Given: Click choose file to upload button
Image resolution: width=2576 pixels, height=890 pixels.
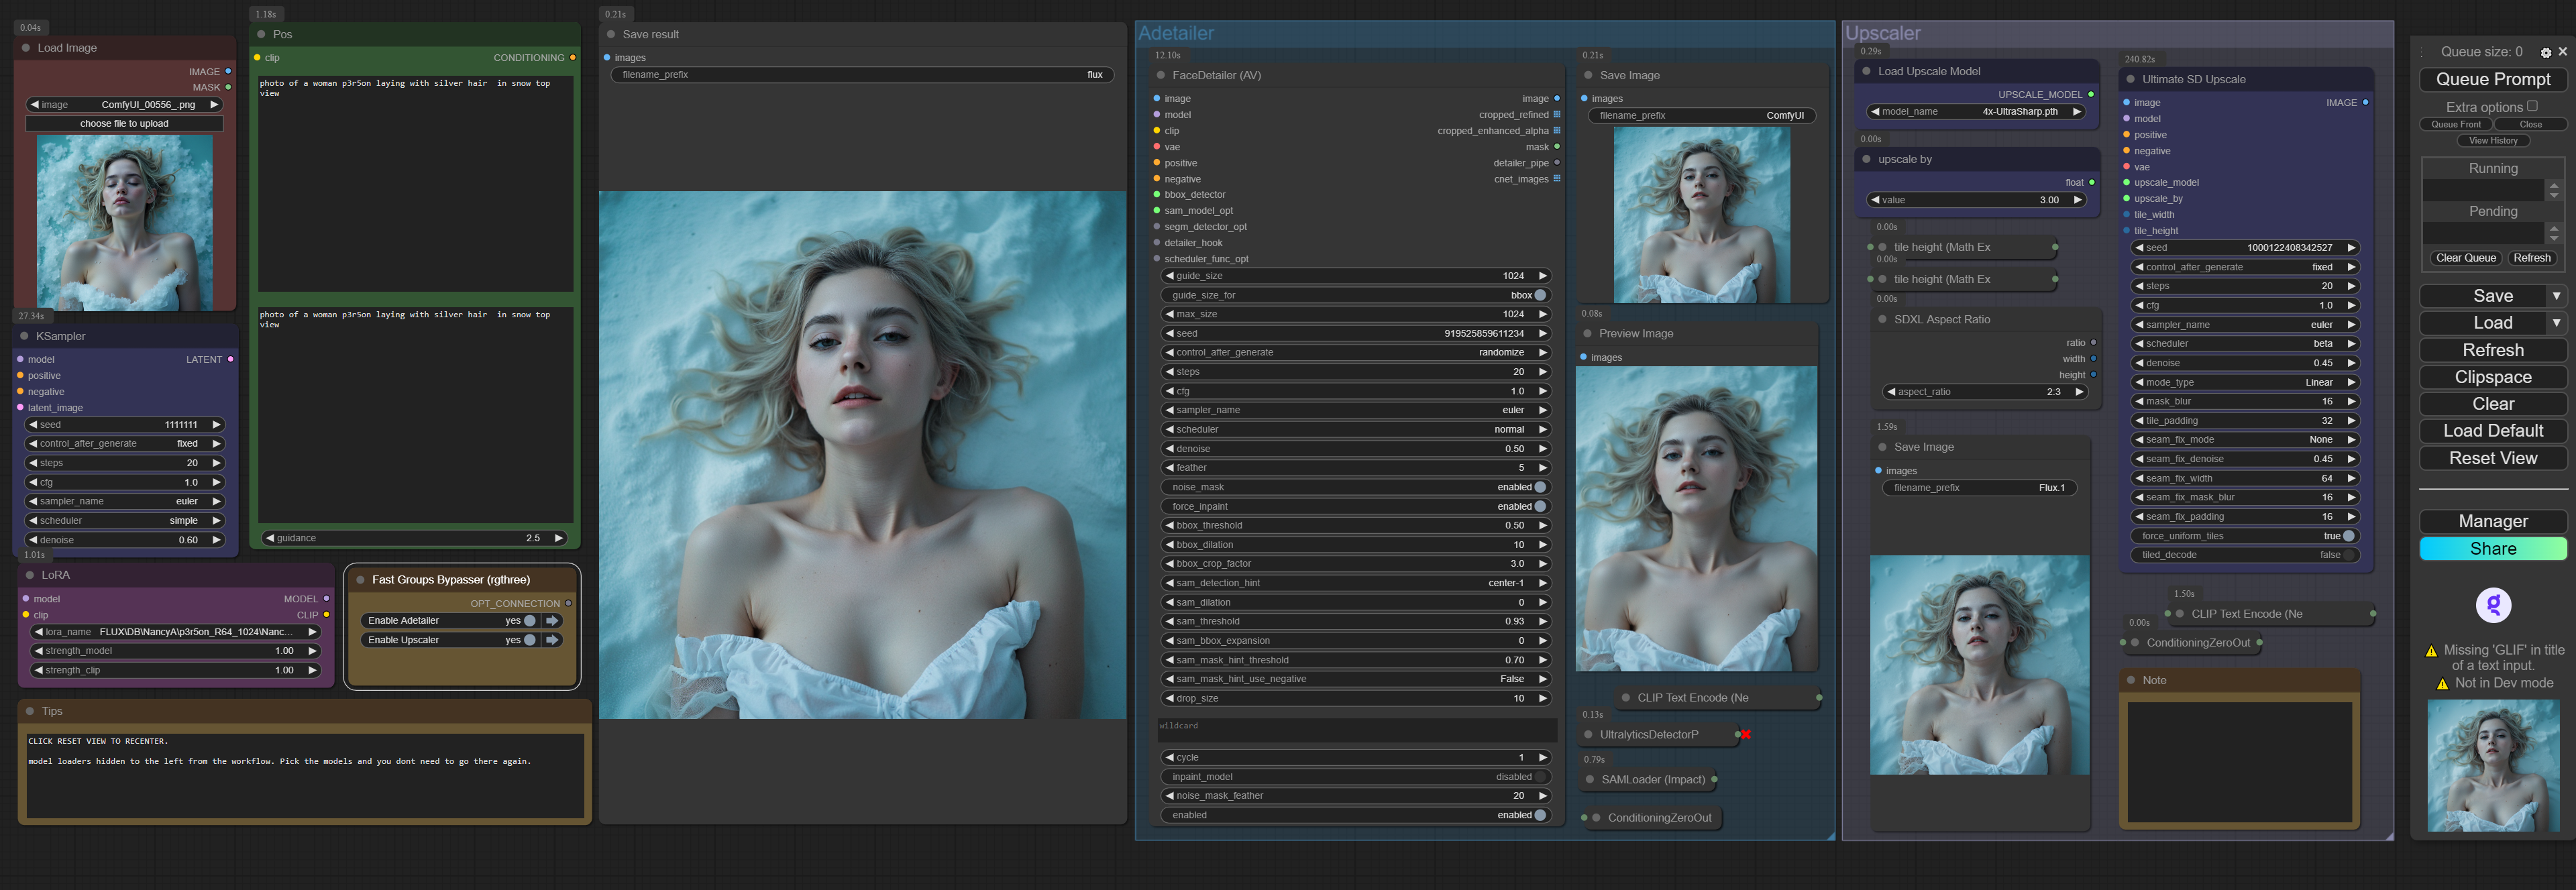Looking at the screenshot, I should 124,124.
